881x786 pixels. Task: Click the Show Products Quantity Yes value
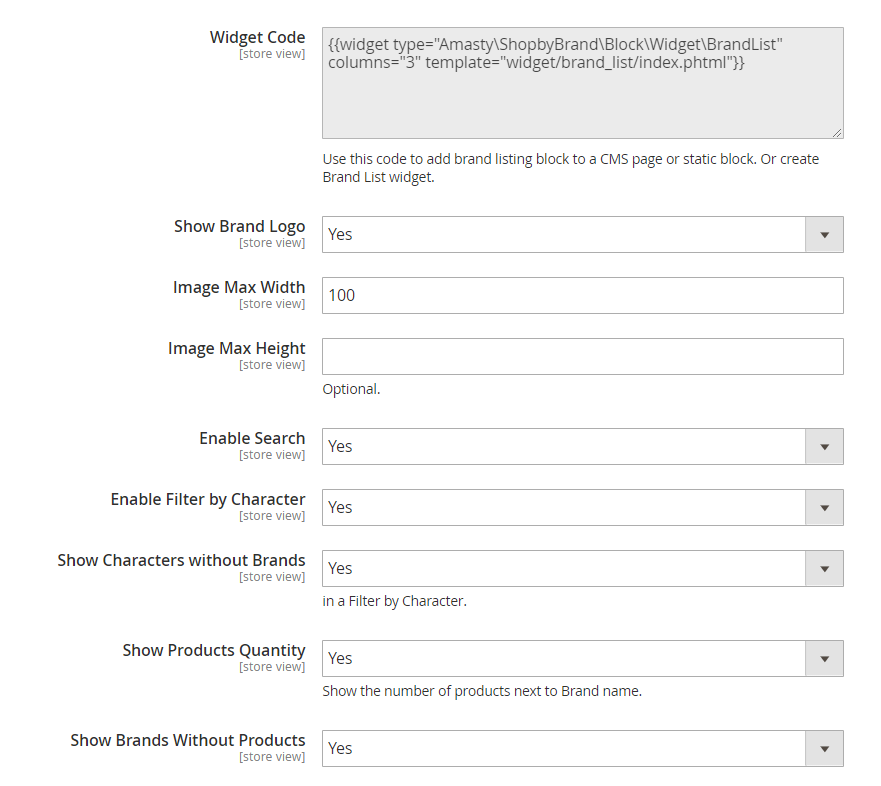click(x=340, y=658)
